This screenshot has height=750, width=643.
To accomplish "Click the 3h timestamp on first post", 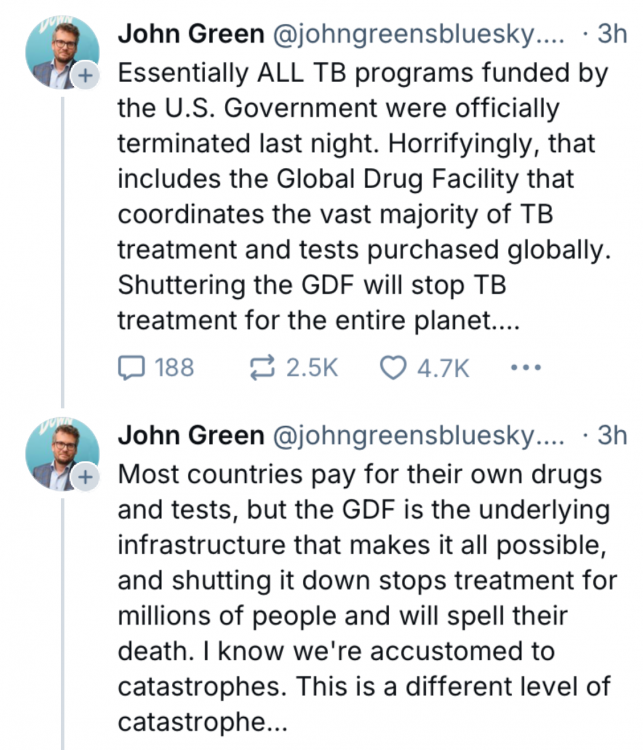I will [611, 33].
